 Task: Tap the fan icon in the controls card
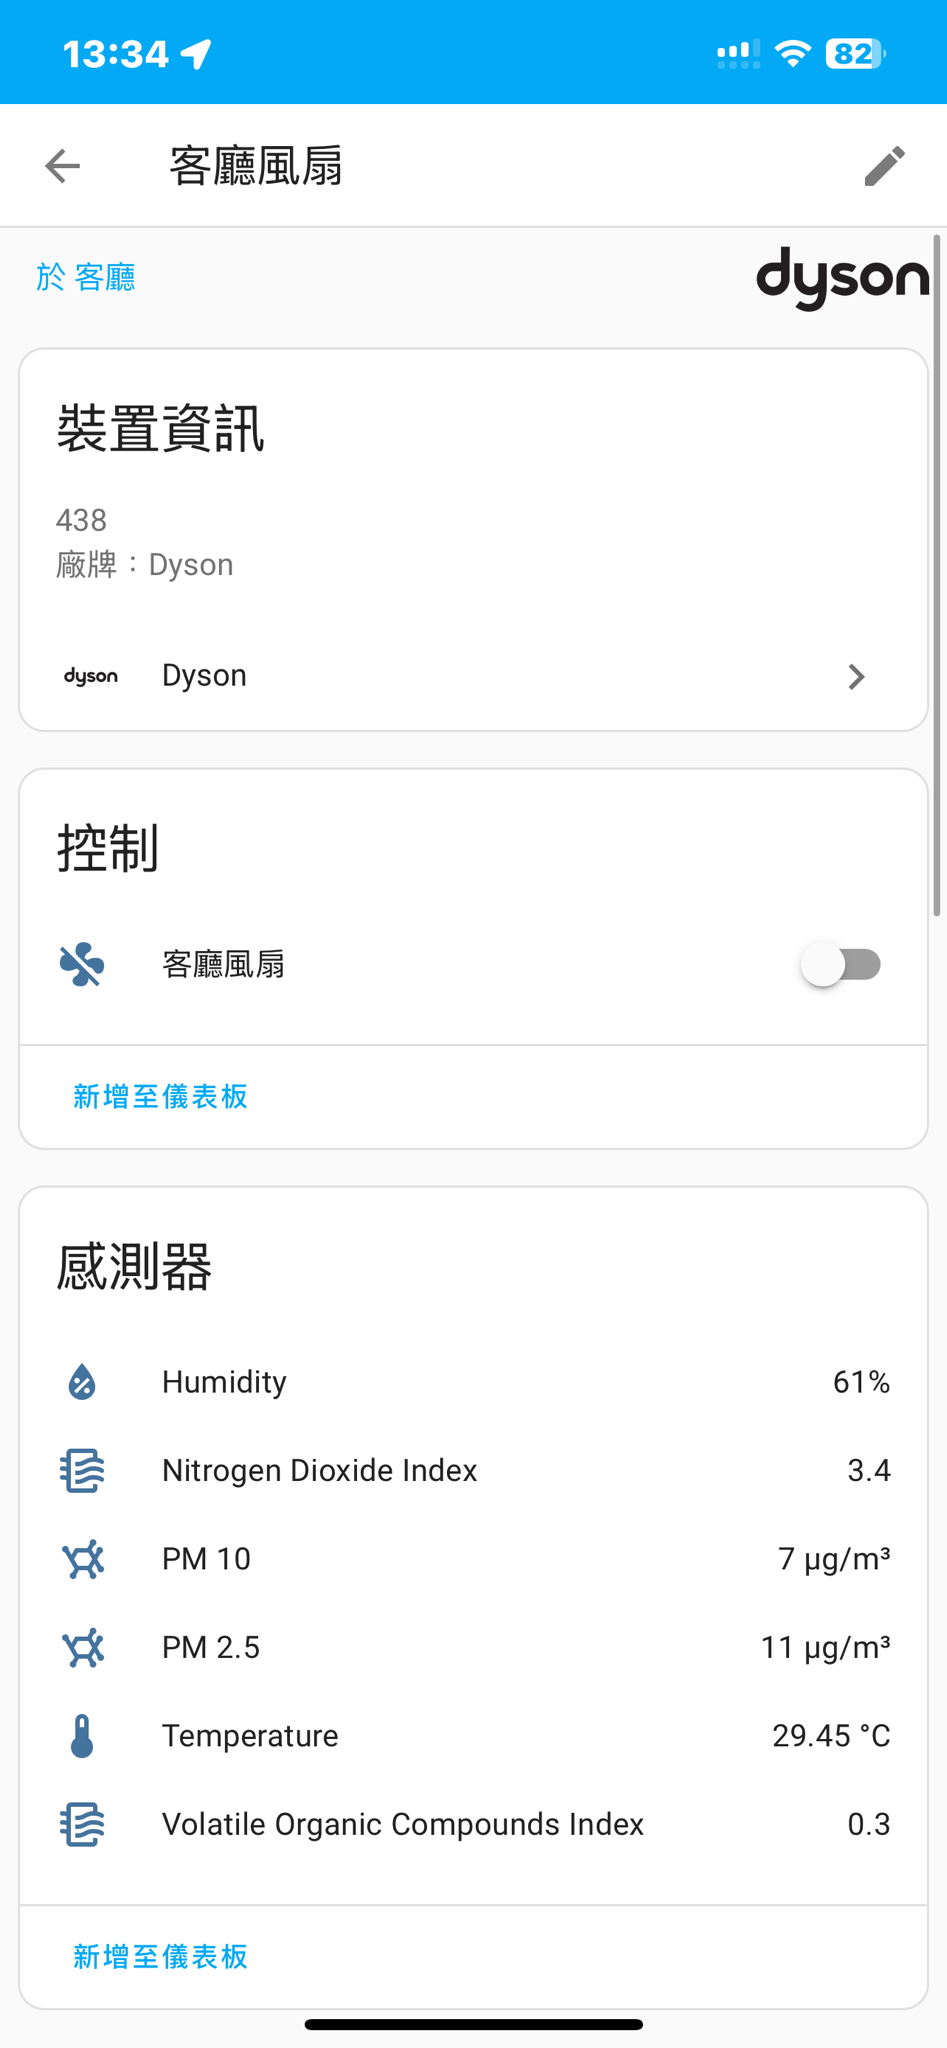pos(82,965)
